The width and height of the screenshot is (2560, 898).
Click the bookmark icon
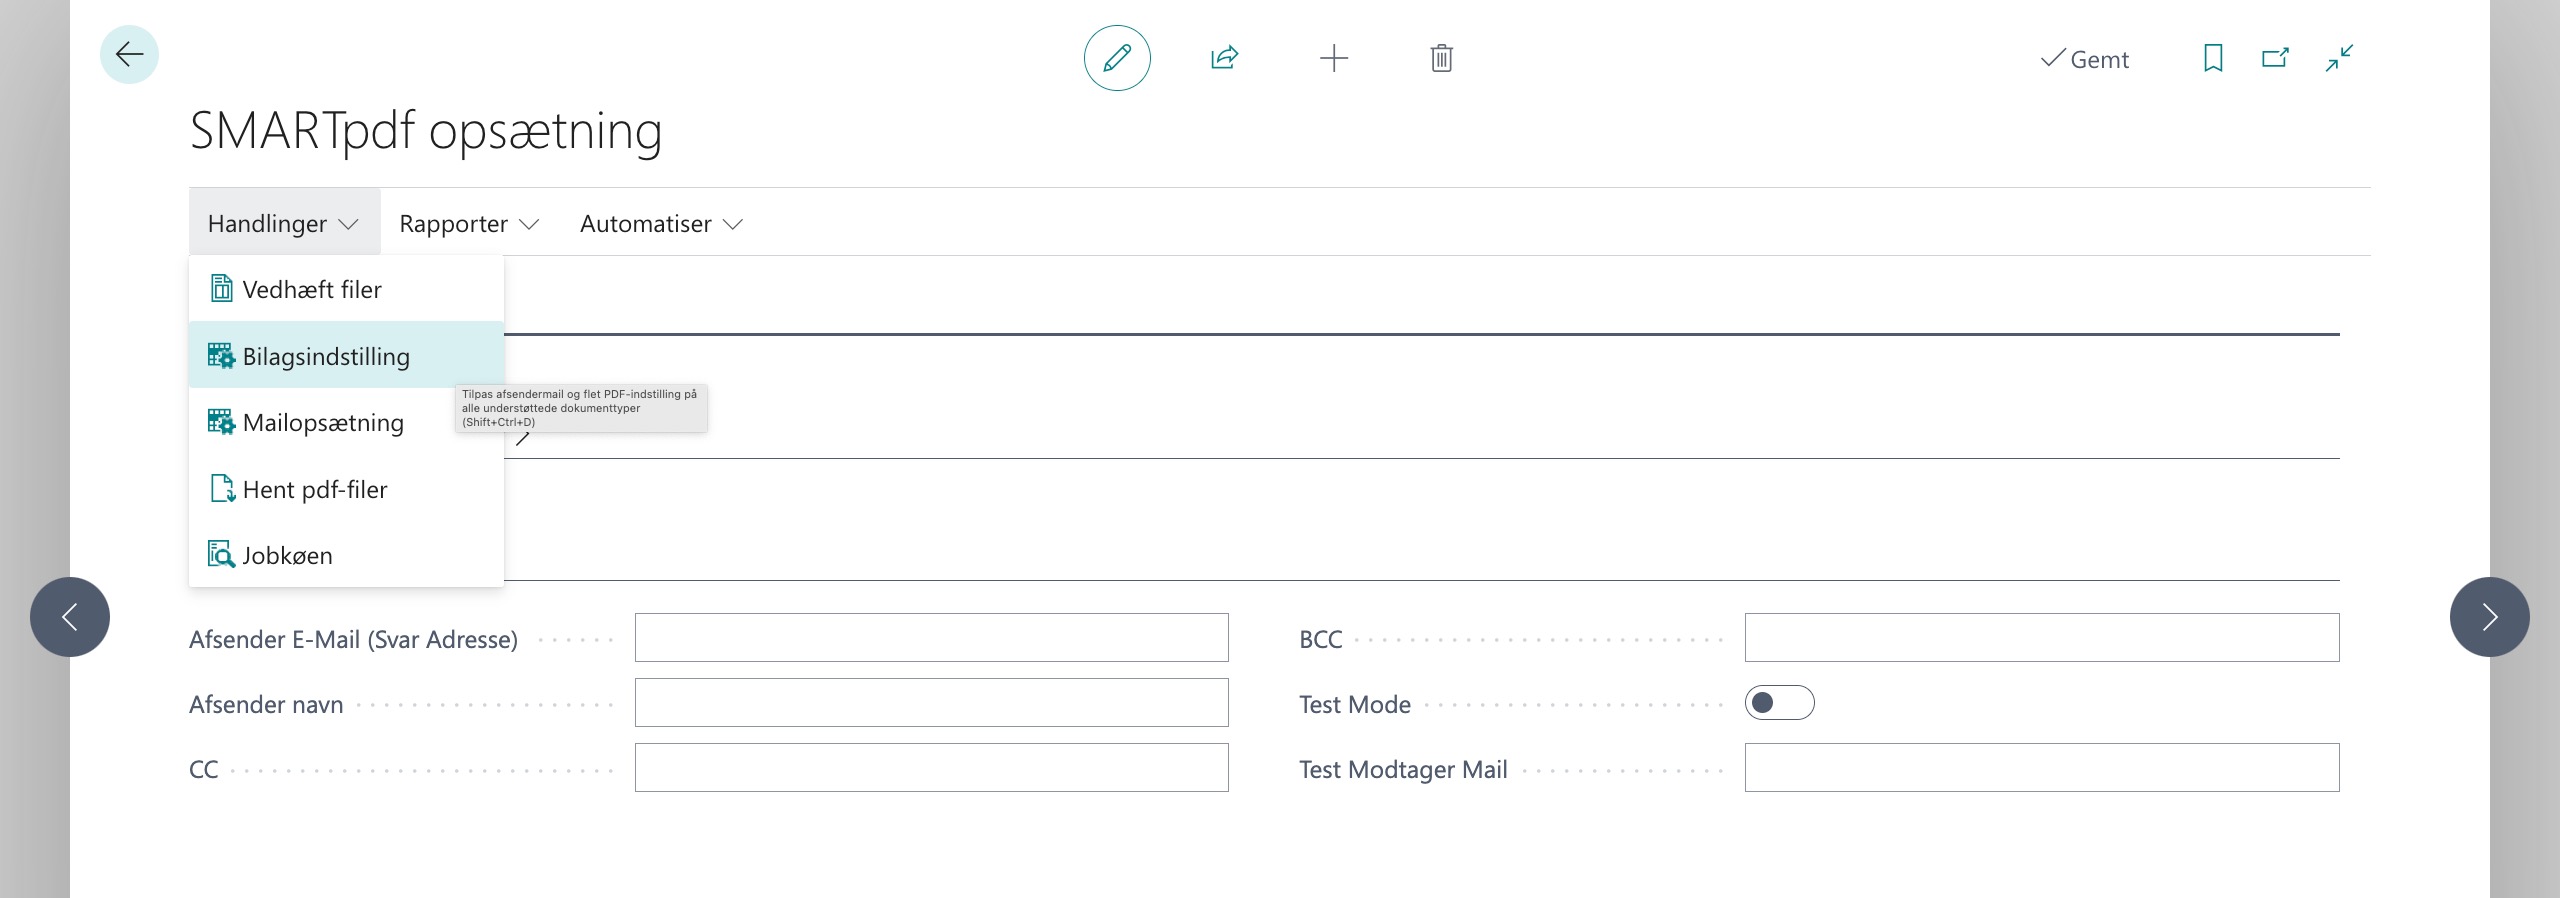click(2213, 58)
